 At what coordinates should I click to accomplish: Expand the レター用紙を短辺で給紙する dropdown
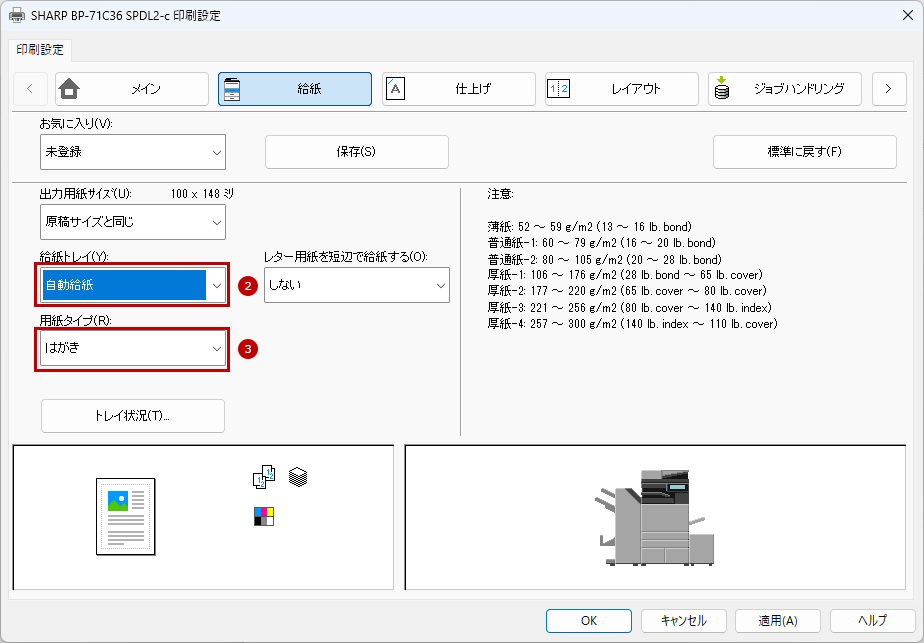tap(357, 285)
